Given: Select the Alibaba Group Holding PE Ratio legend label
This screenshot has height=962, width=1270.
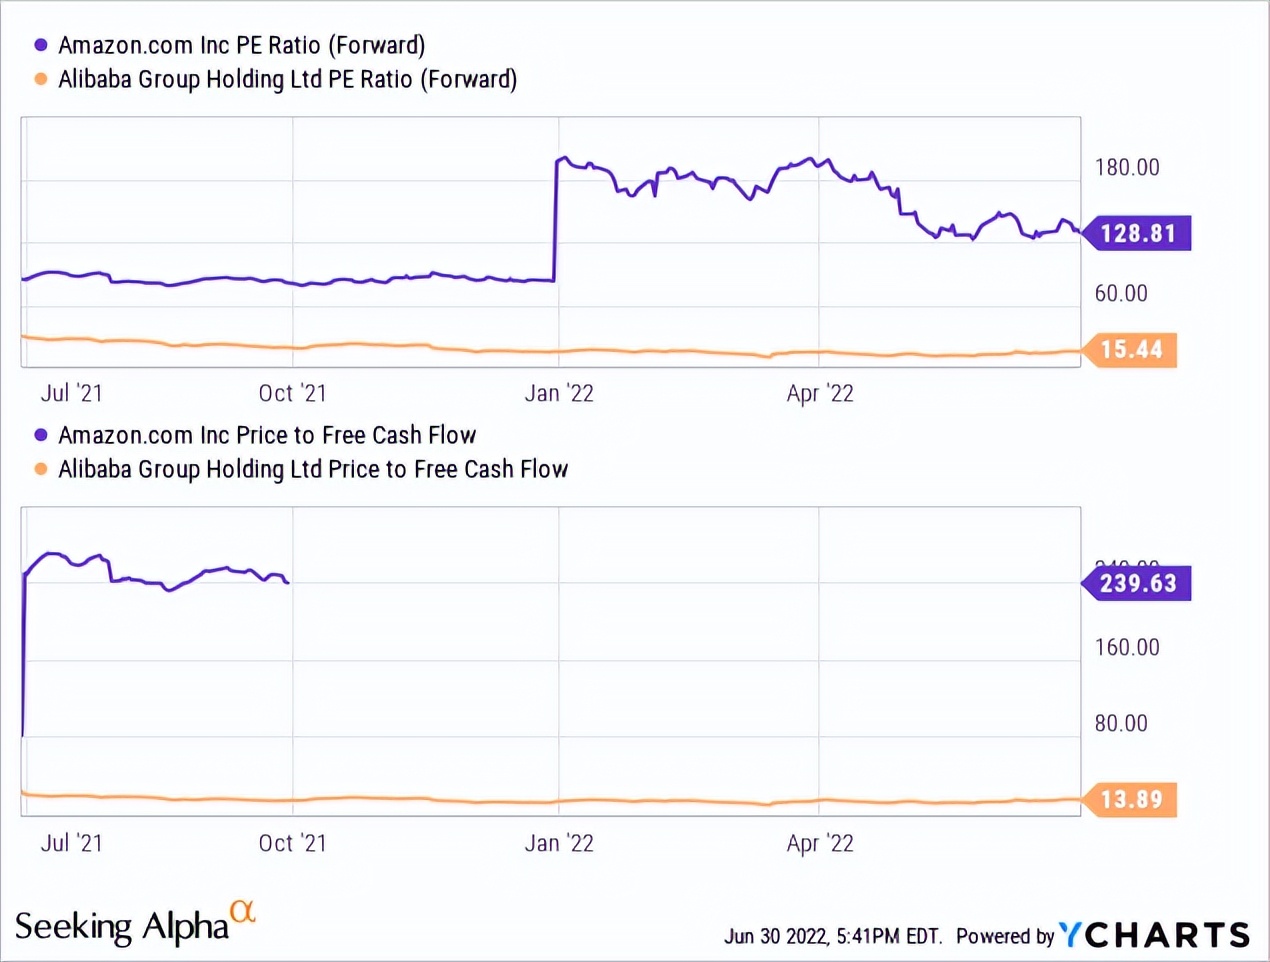Looking at the screenshot, I should click(x=287, y=79).
